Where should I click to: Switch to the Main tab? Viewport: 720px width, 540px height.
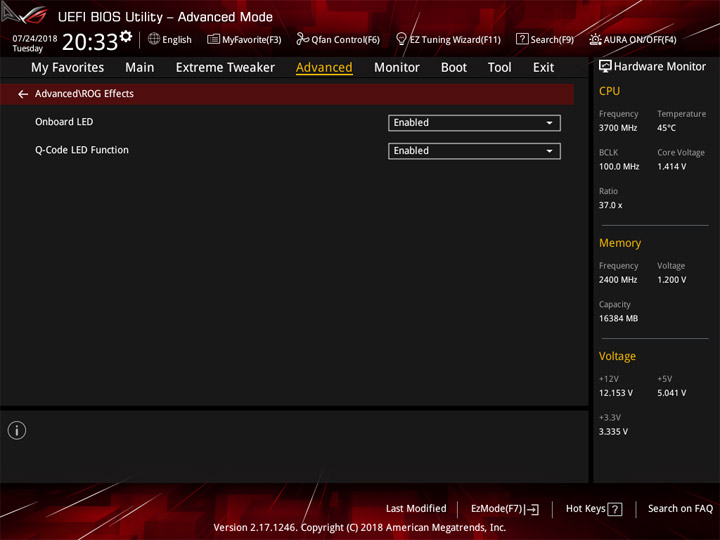[x=140, y=68]
